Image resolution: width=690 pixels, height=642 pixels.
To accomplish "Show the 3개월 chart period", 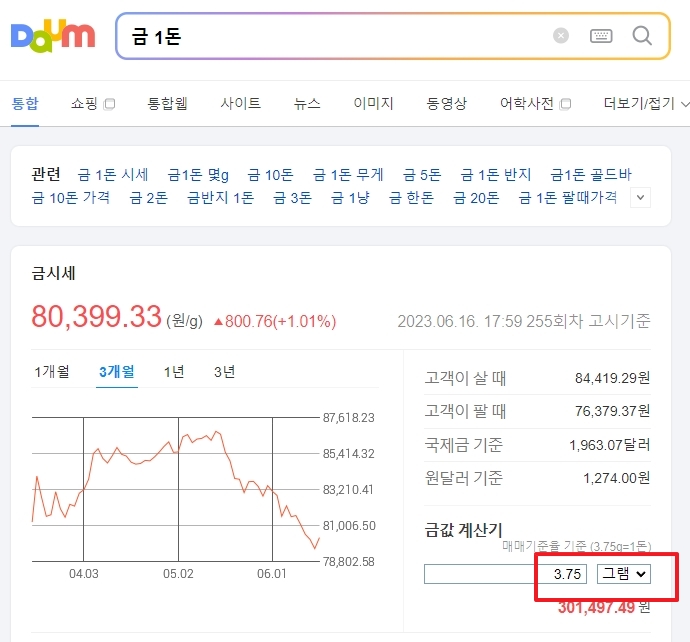I will tap(117, 372).
